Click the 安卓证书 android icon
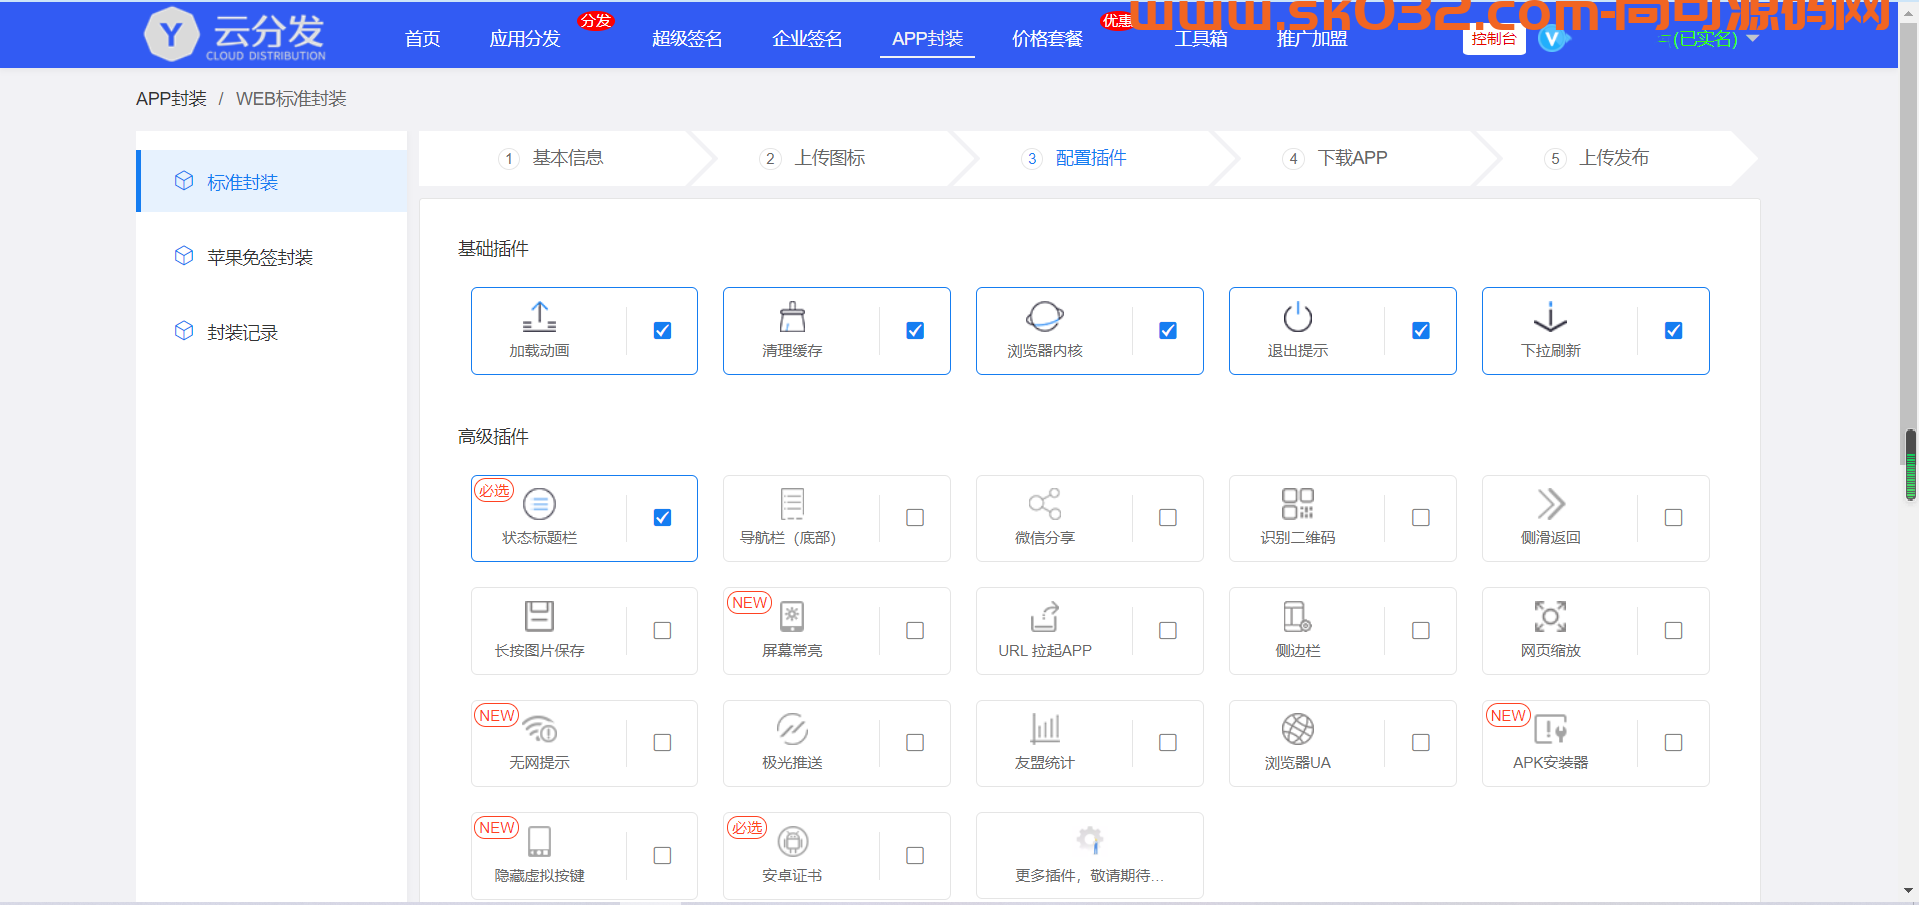Viewport: 1919px width, 905px height. [793, 842]
